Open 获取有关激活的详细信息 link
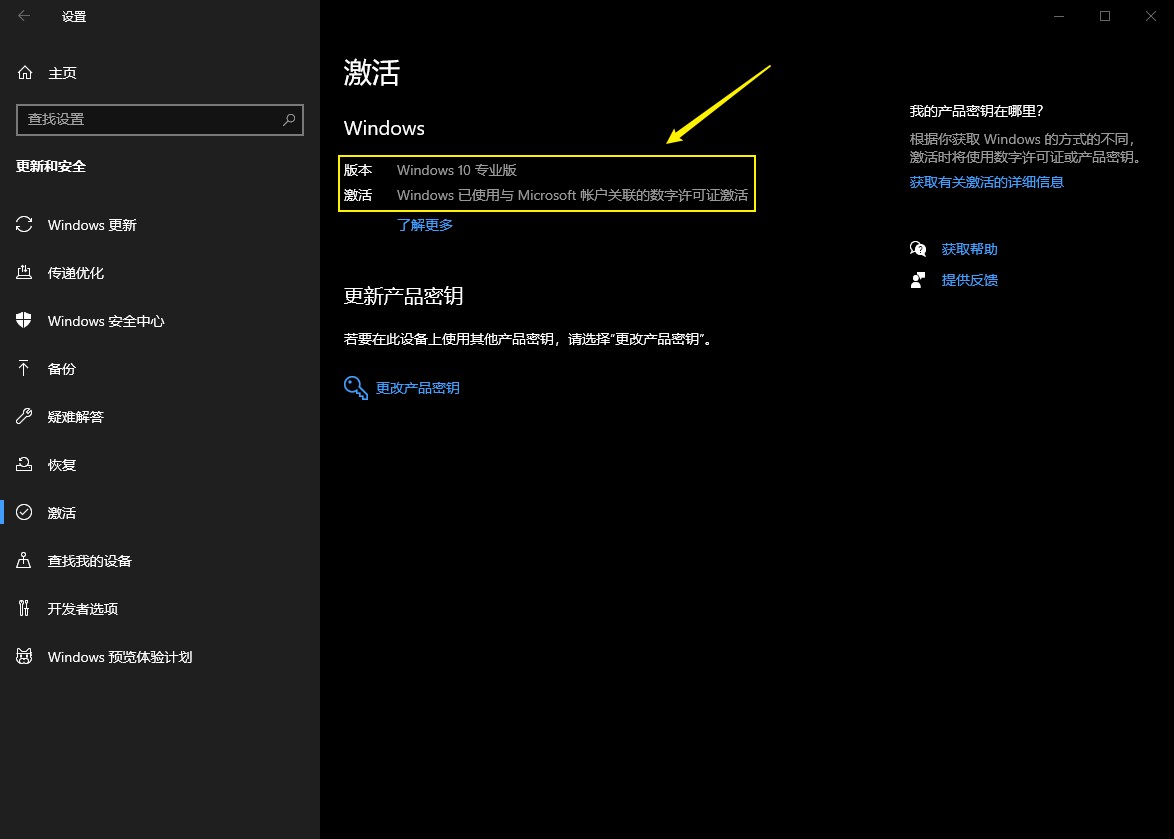Image resolution: width=1174 pixels, height=839 pixels. coord(986,182)
